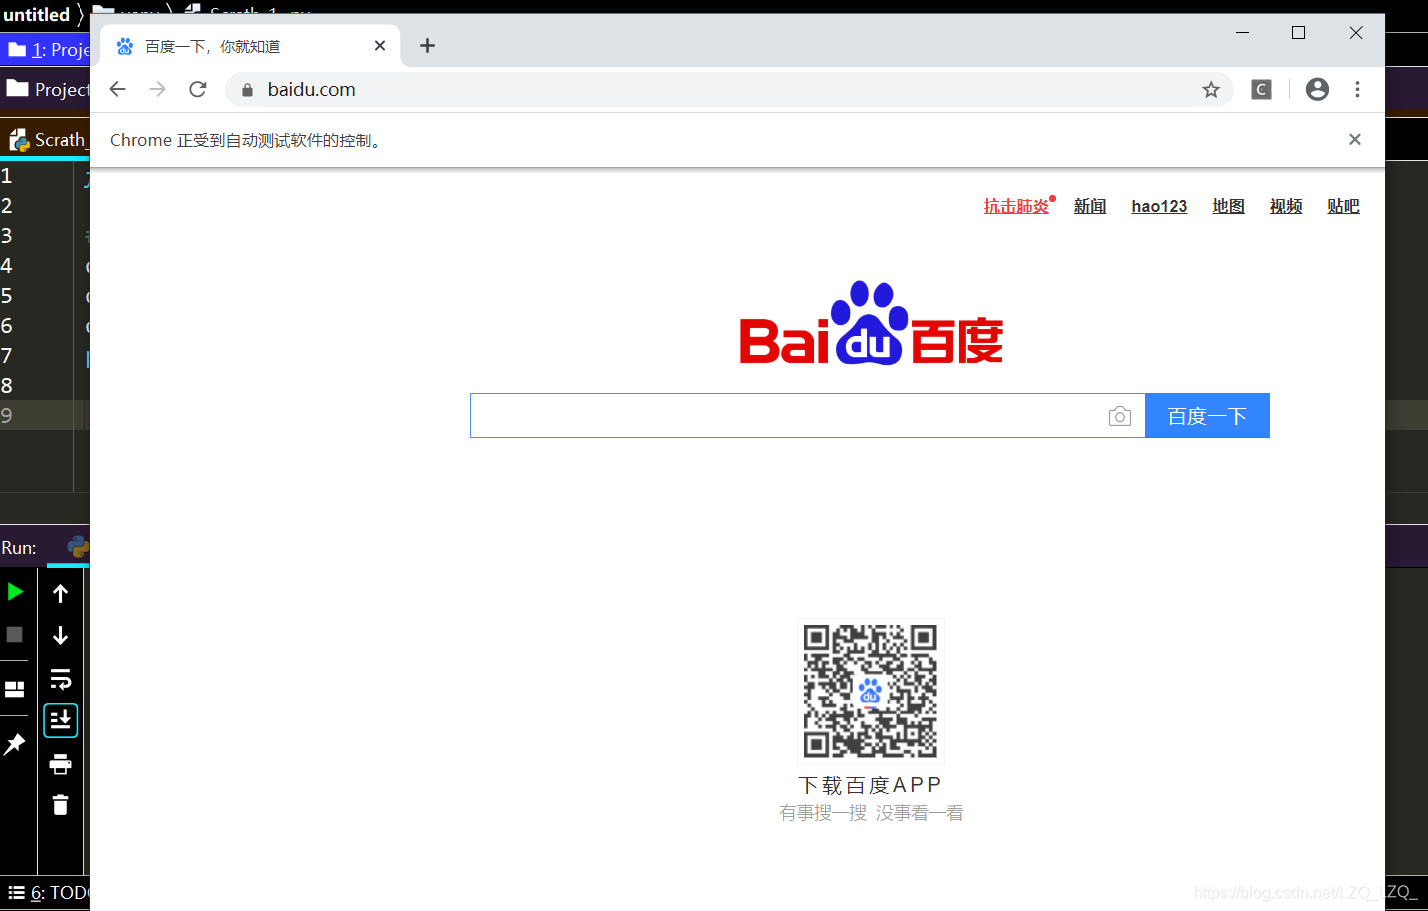Image resolution: width=1428 pixels, height=911 pixels.
Task: Bookmark this page with the star icon
Action: 1211,90
